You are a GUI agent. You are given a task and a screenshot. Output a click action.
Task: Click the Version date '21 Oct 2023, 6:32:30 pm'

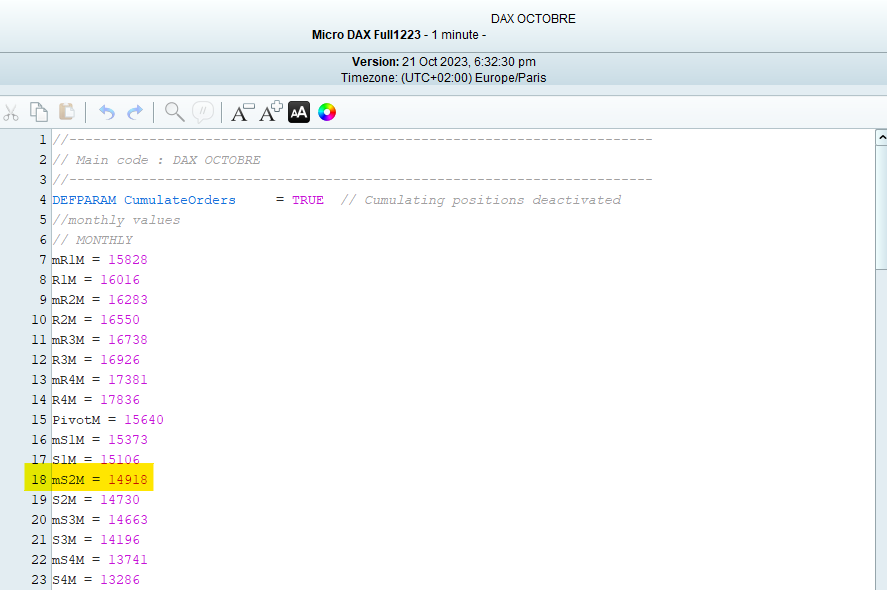(x=469, y=62)
